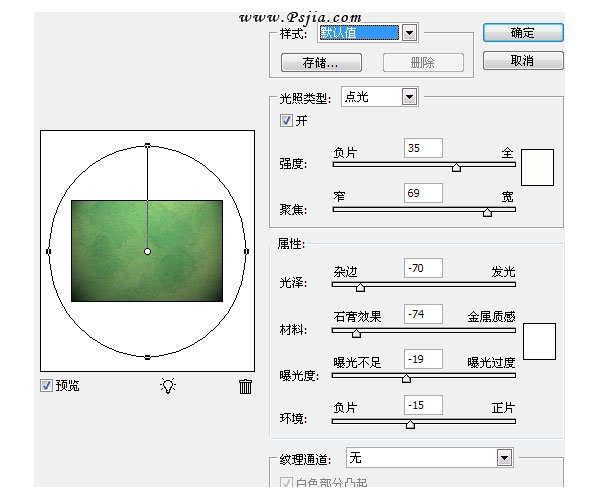Click the light bulb add-light icon
This screenshot has width=600, height=500.
point(168,386)
